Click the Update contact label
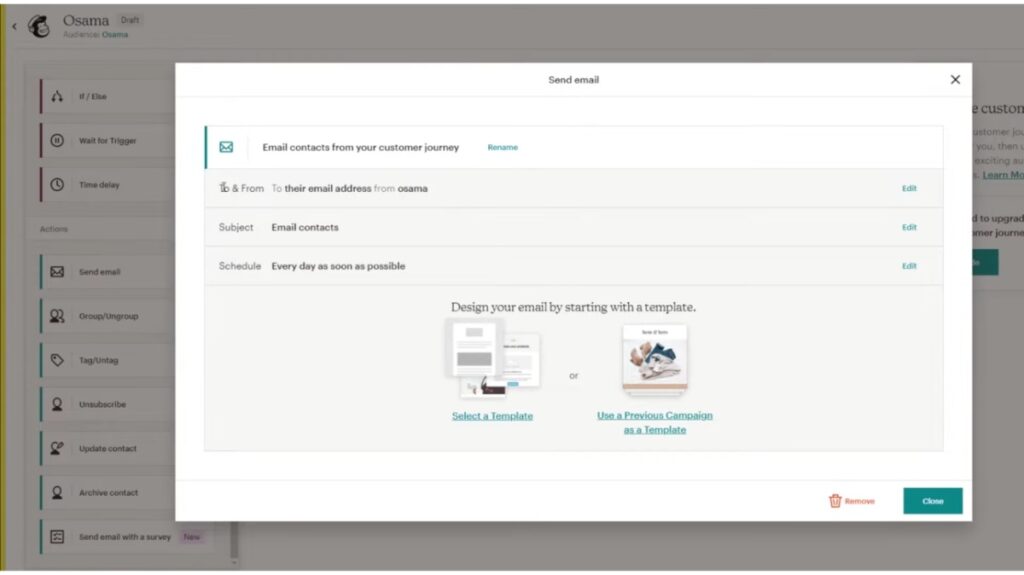Image resolution: width=1024 pixels, height=575 pixels. [108, 449]
